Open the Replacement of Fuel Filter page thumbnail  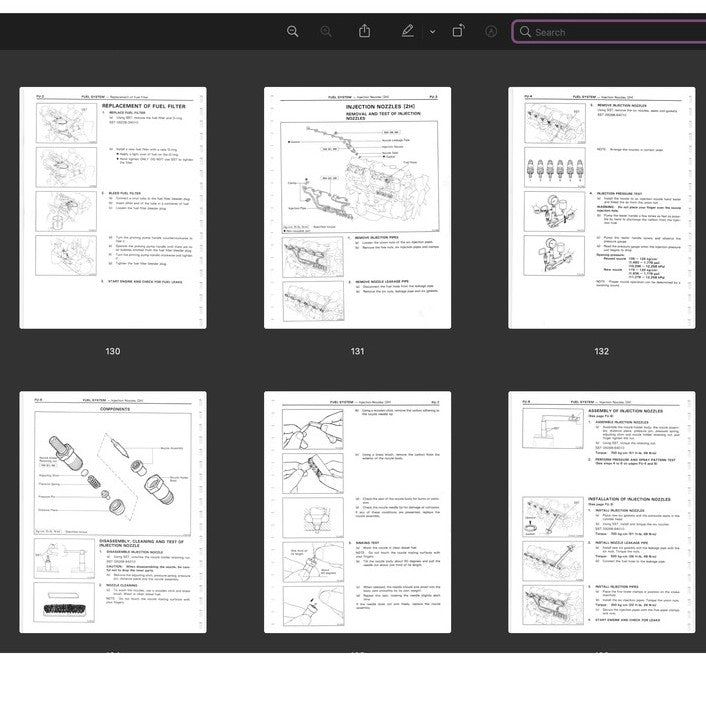tap(113, 208)
